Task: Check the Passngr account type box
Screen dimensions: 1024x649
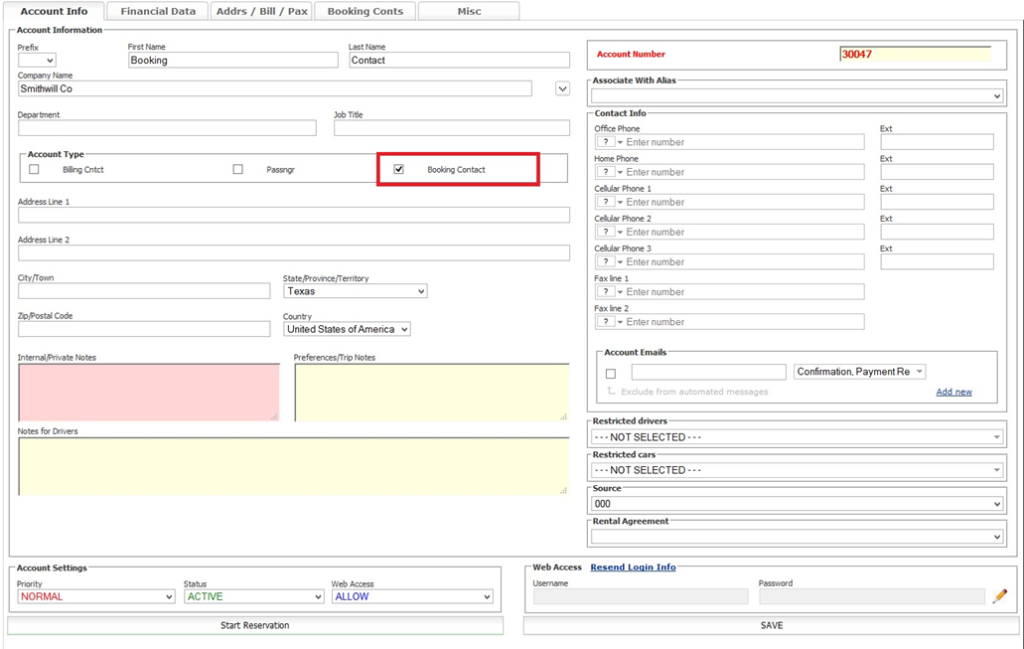Action: click(x=238, y=170)
